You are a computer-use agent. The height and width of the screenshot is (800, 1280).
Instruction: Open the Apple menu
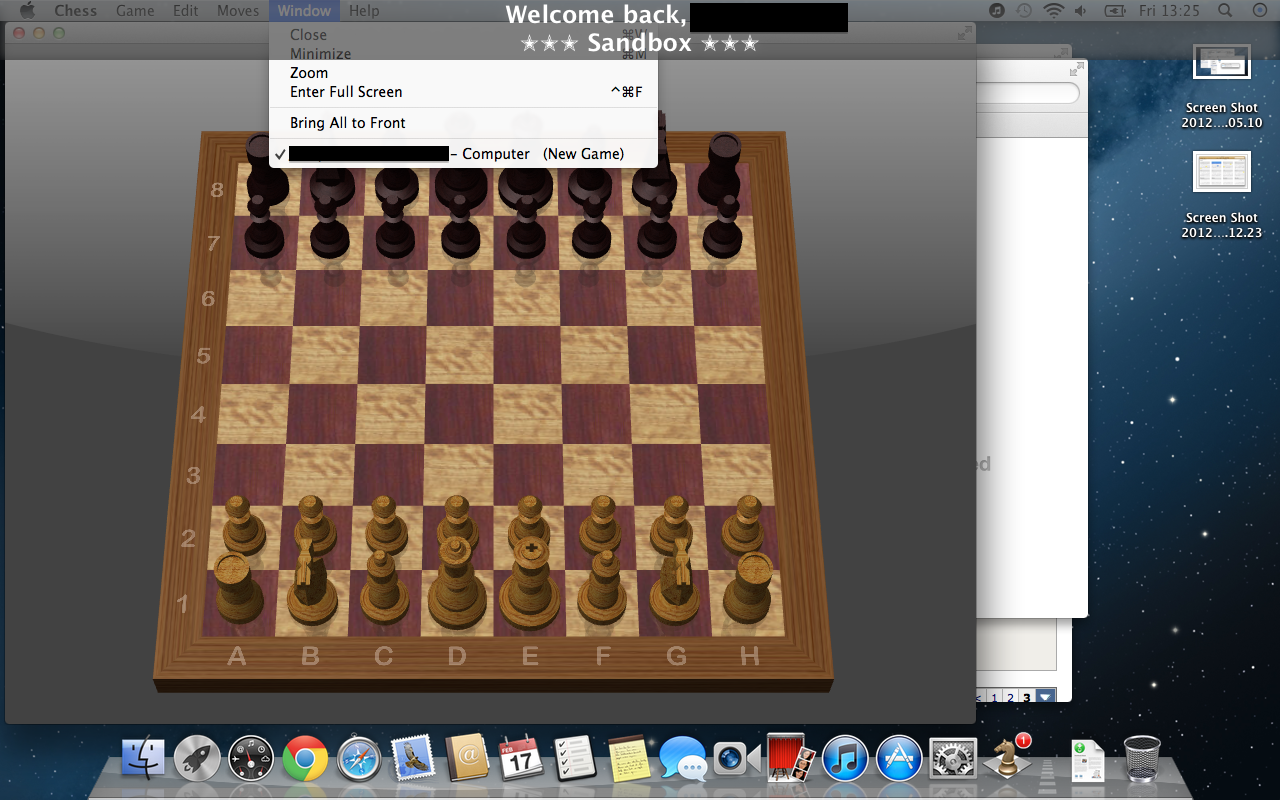pyautogui.click(x=27, y=11)
